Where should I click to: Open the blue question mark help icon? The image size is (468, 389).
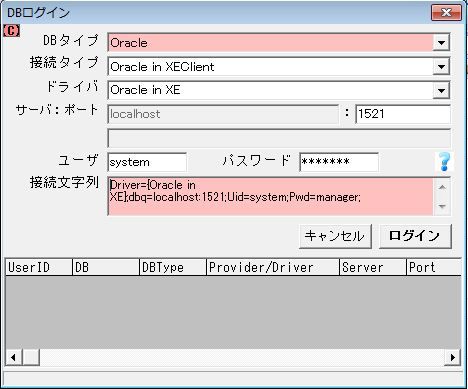(x=444, y=161)
